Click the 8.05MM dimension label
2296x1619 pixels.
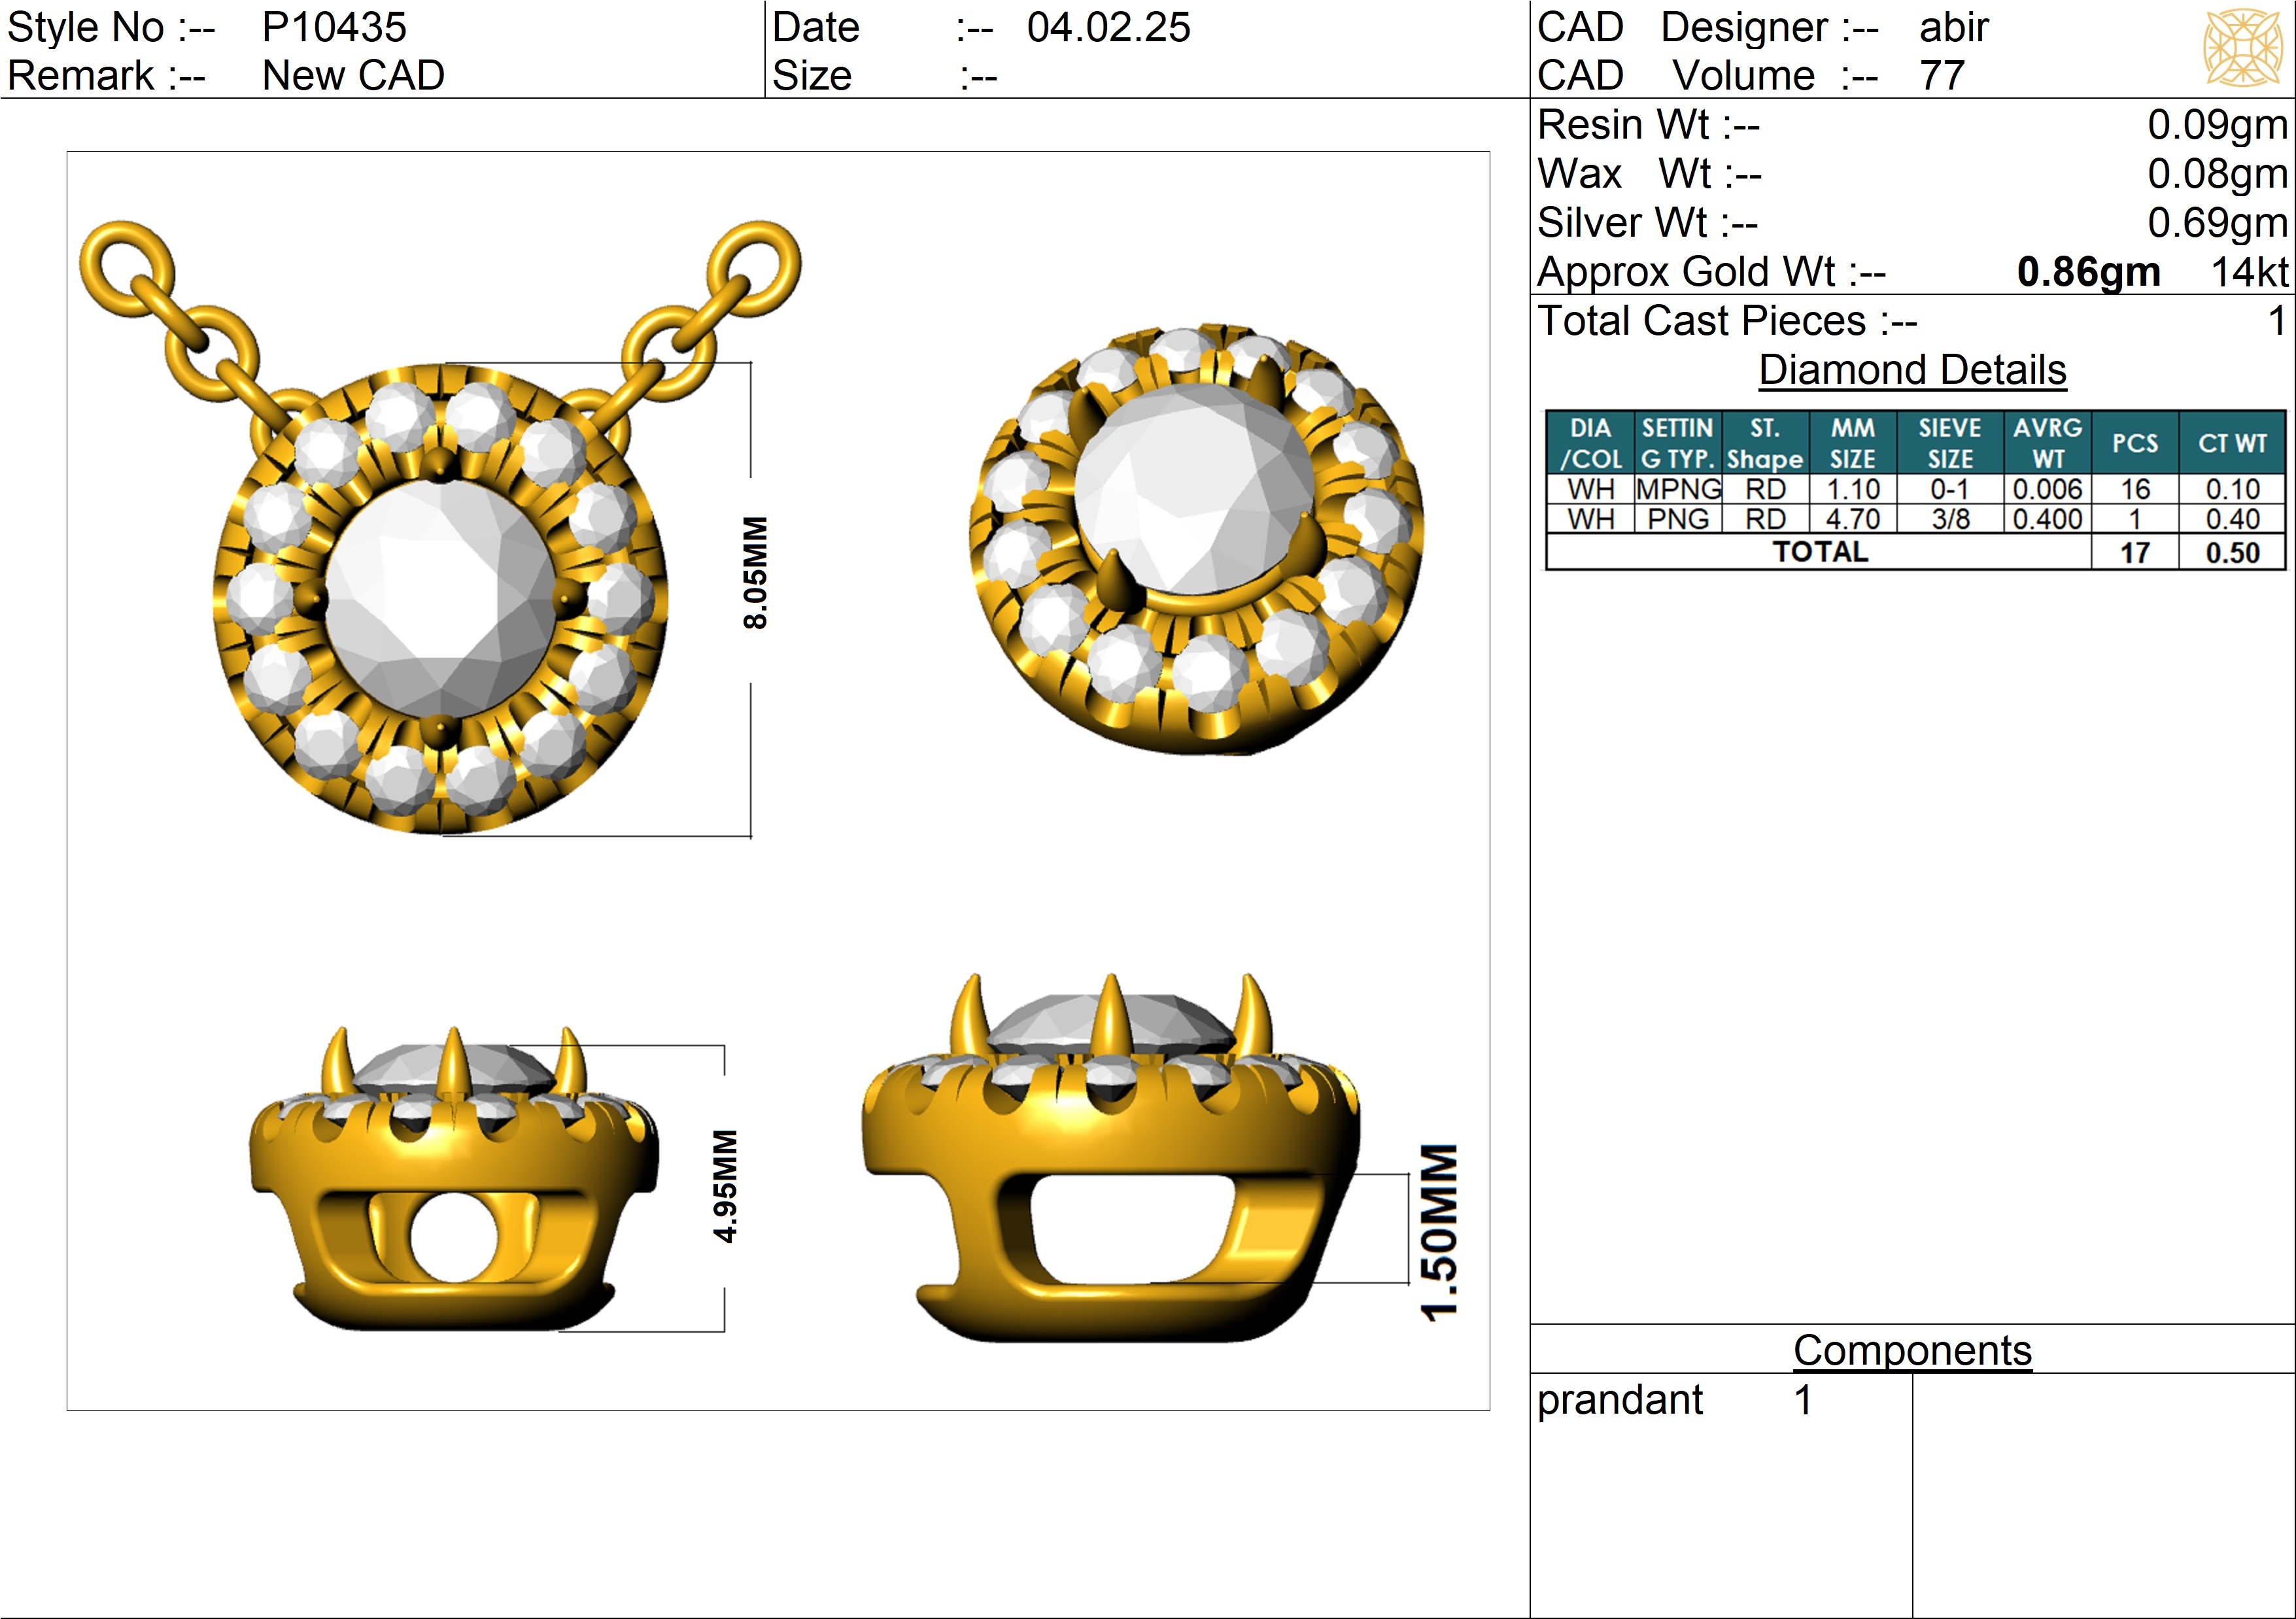point(756,573)
